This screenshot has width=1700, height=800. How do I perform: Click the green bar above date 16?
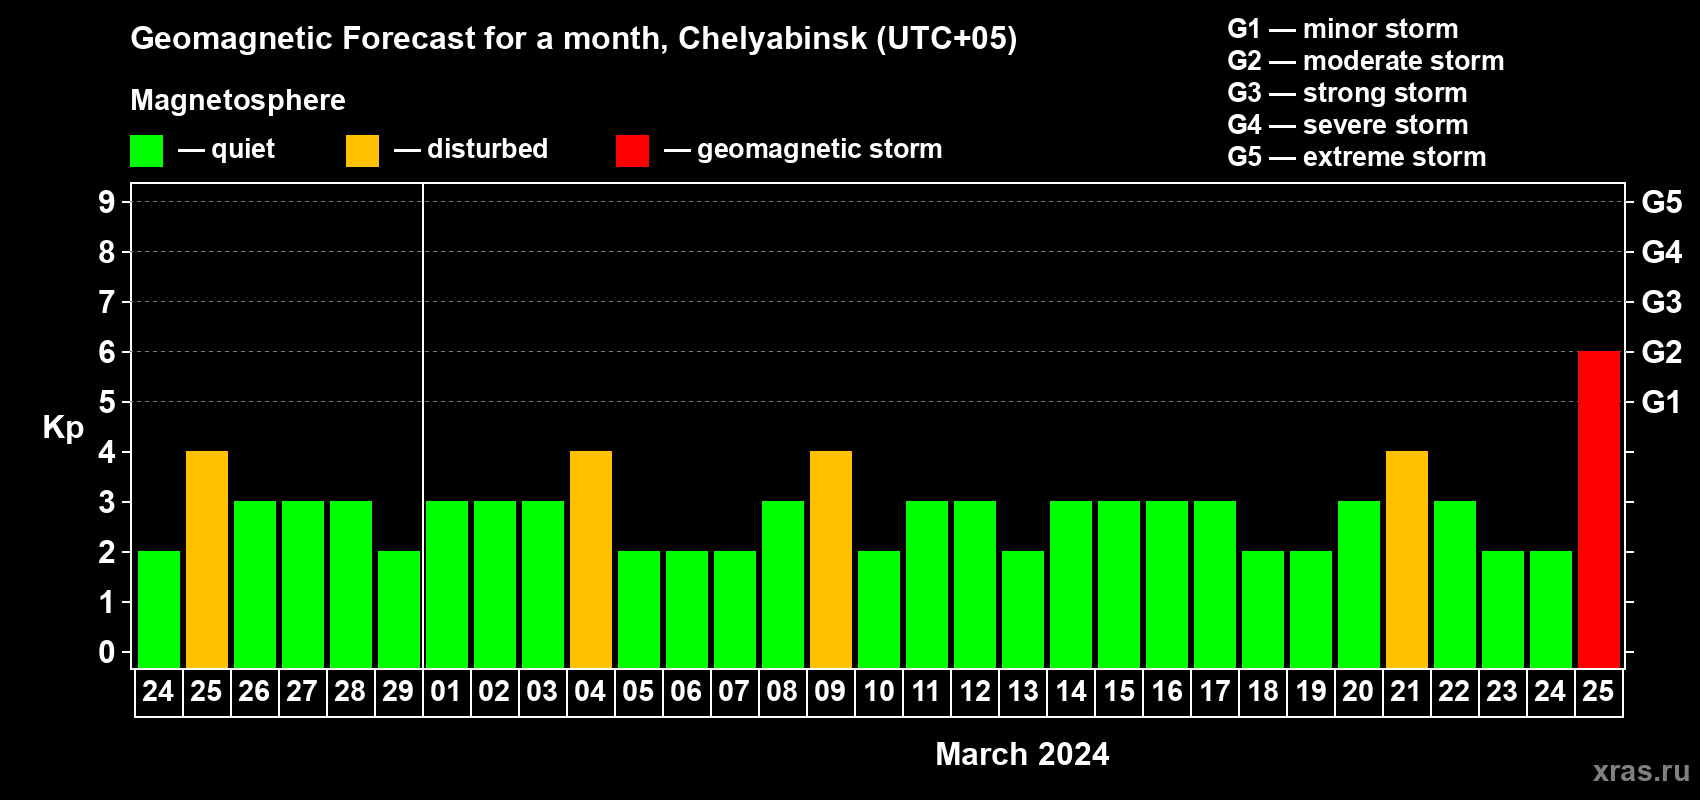[x=1166, y=584]
